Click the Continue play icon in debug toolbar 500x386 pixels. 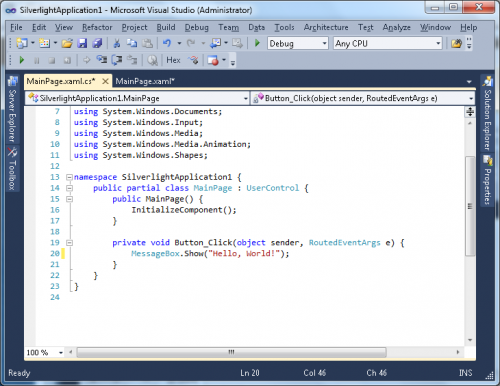(x=22, y=60)
